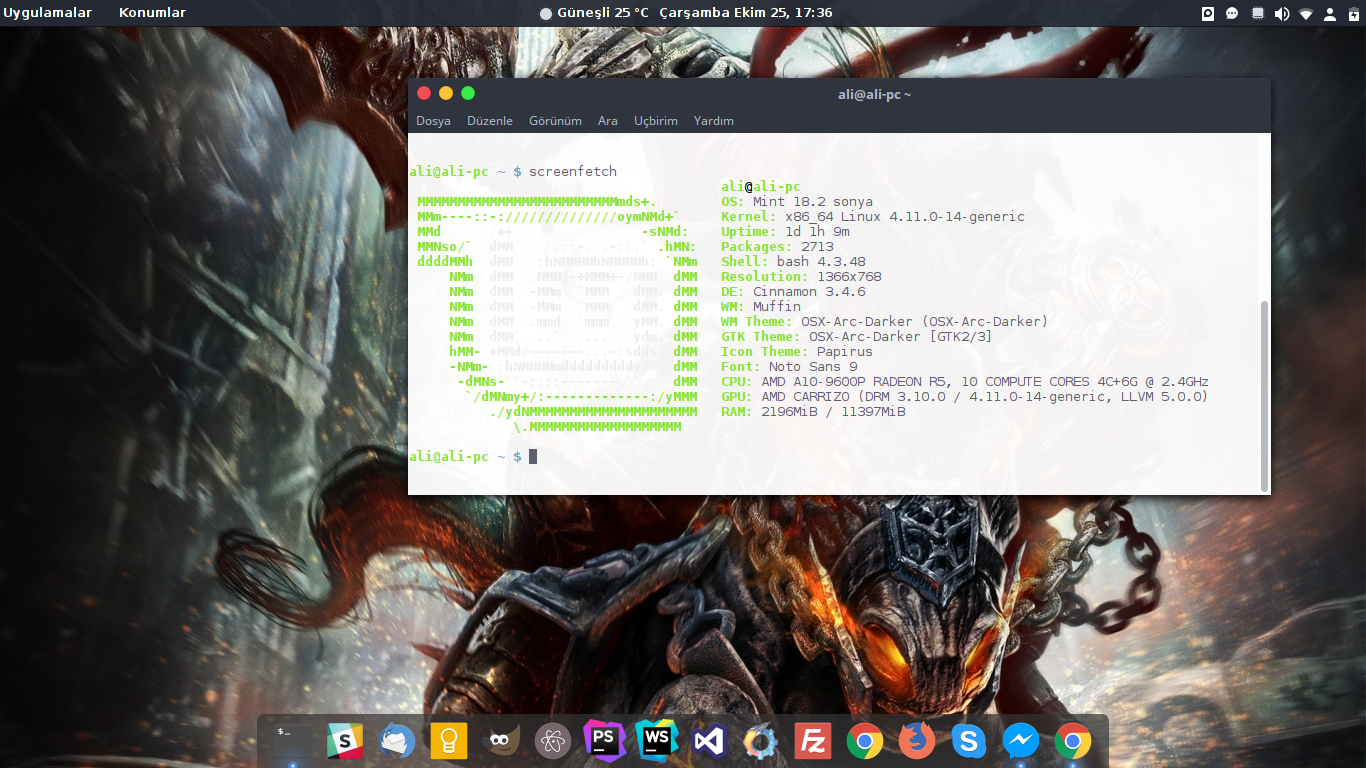Launch Atom editor from the dock
This screenshot has width=1366, height=768.
point(553,741)
